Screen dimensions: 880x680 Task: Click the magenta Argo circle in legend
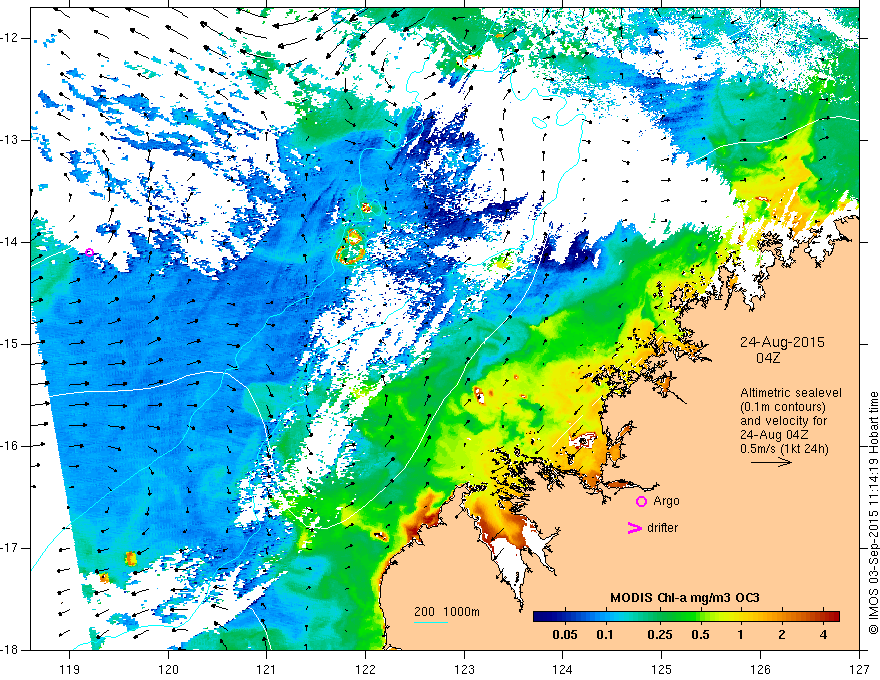tap(641, 501)
